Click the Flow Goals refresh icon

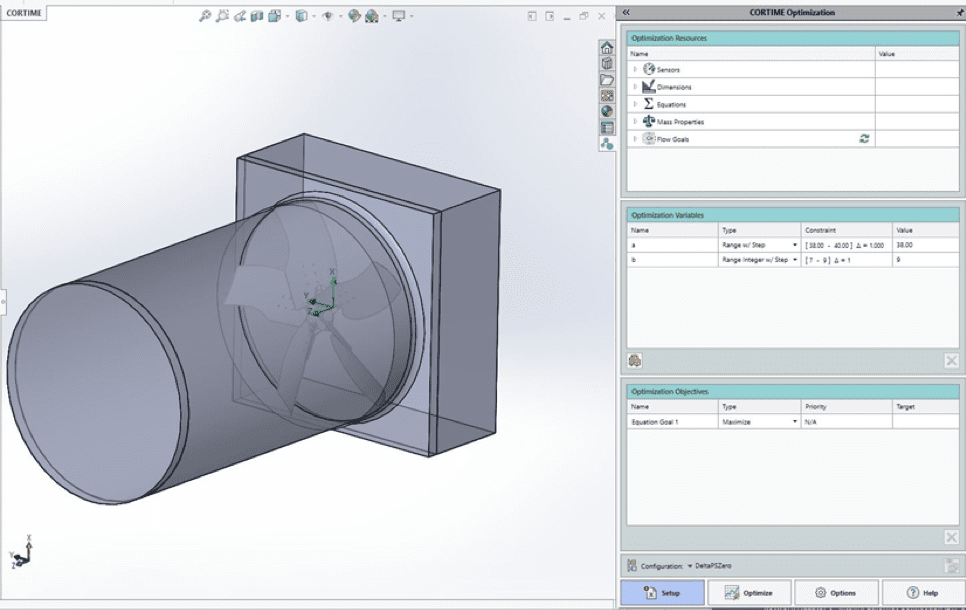864,139
